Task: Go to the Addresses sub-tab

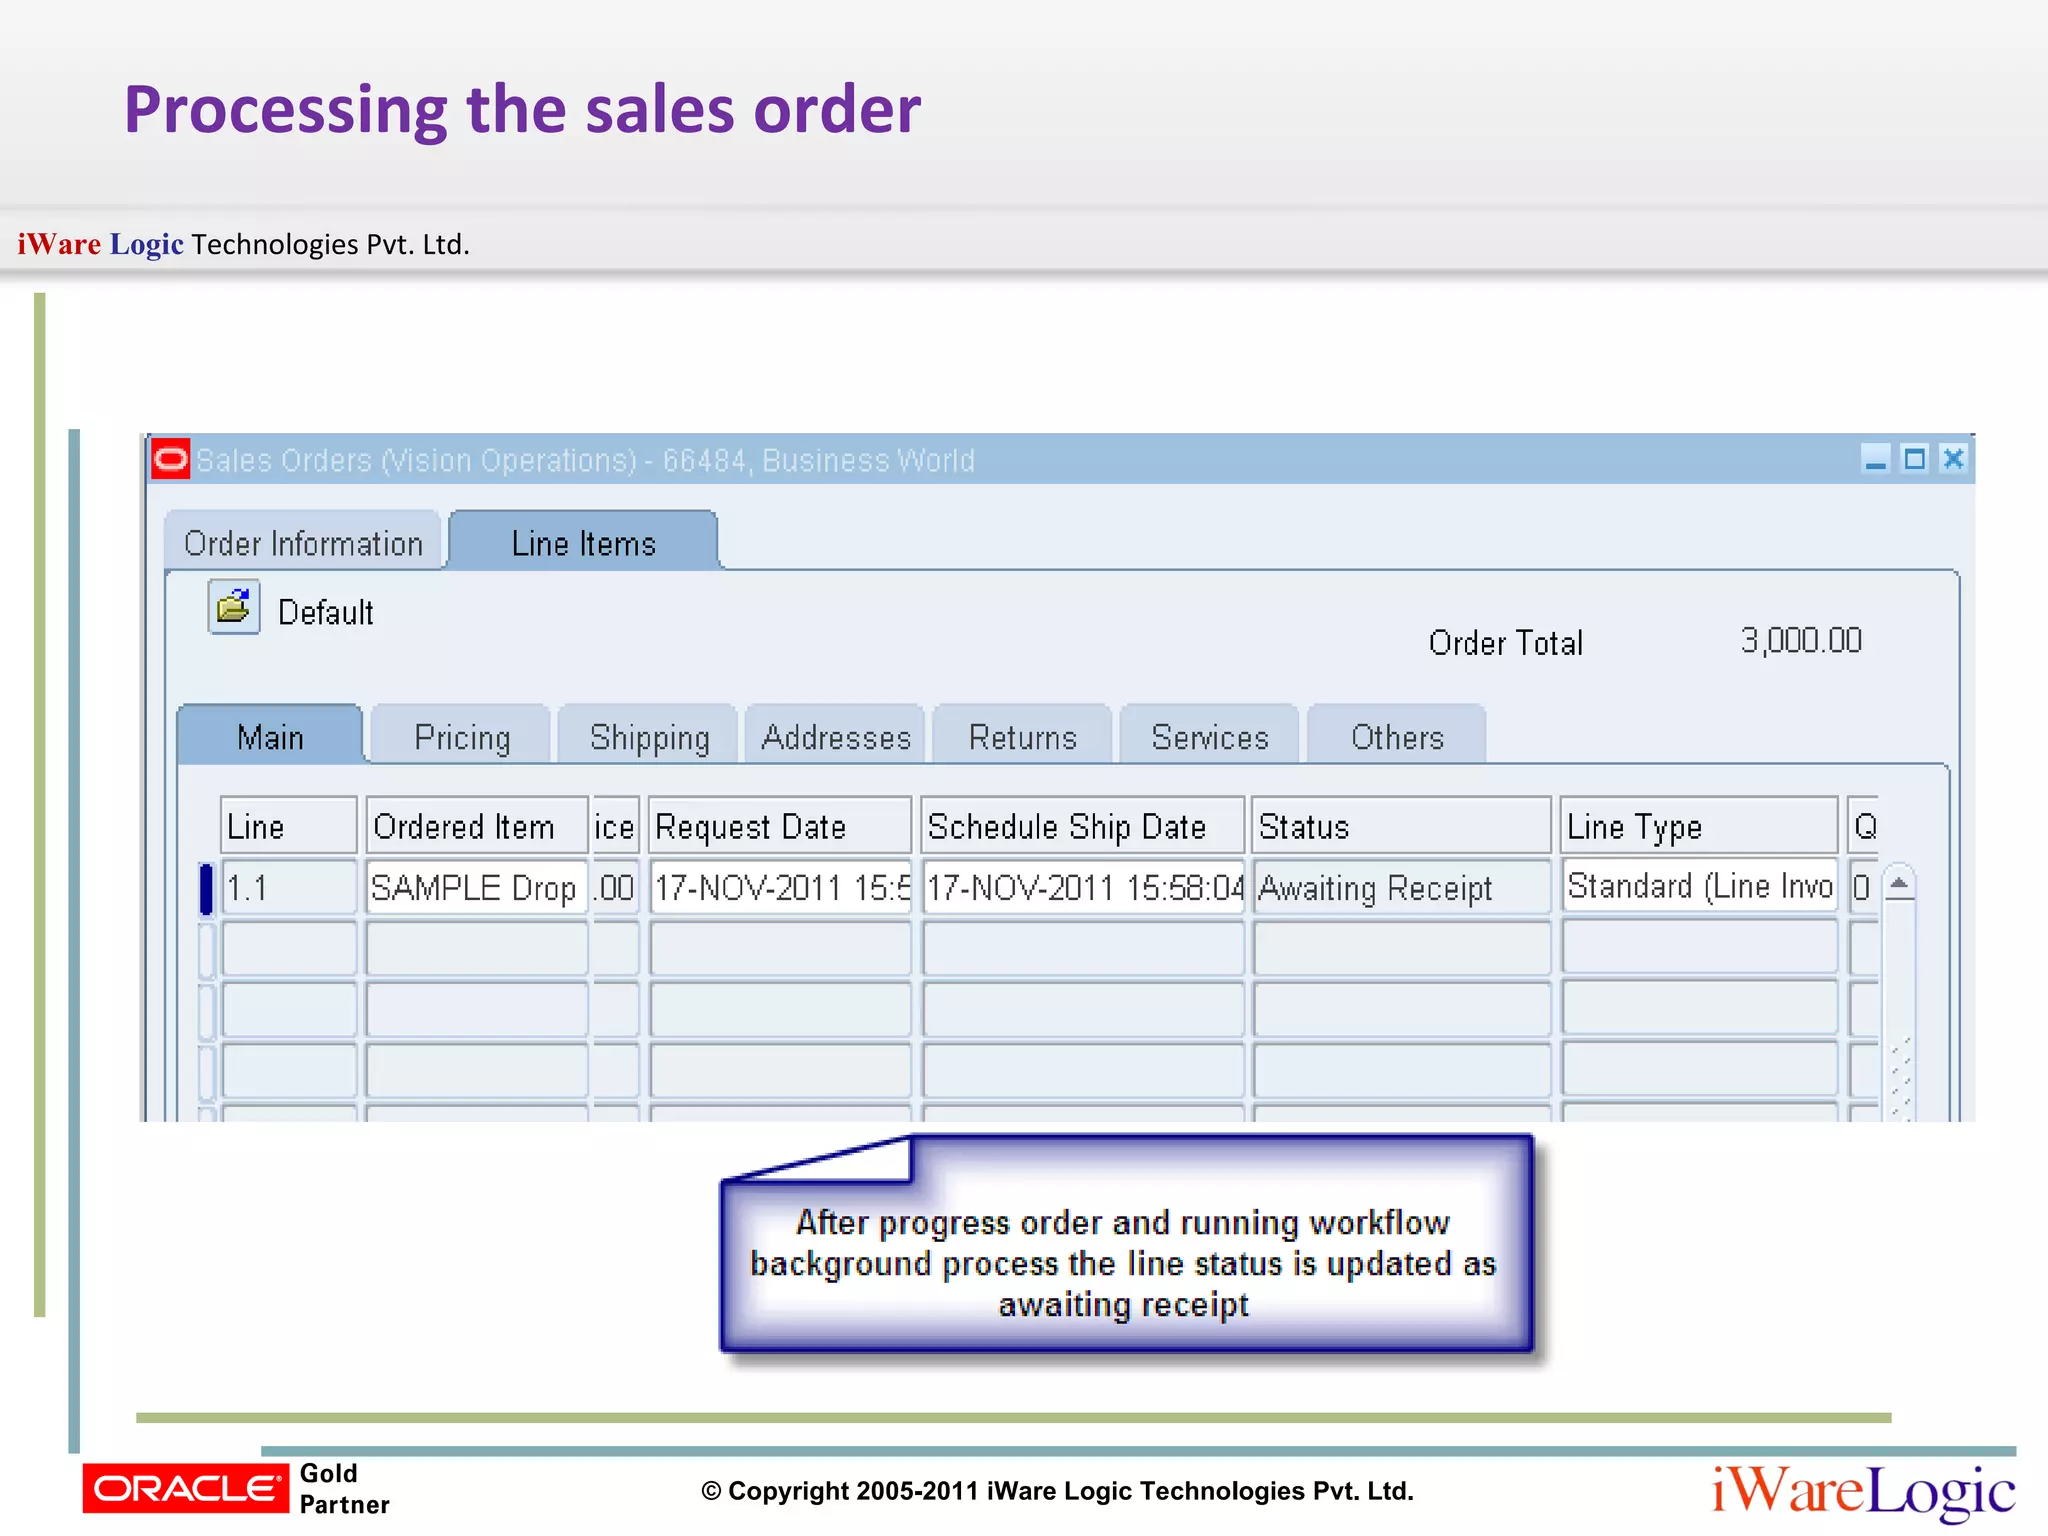Action: (x=836, y=736)
